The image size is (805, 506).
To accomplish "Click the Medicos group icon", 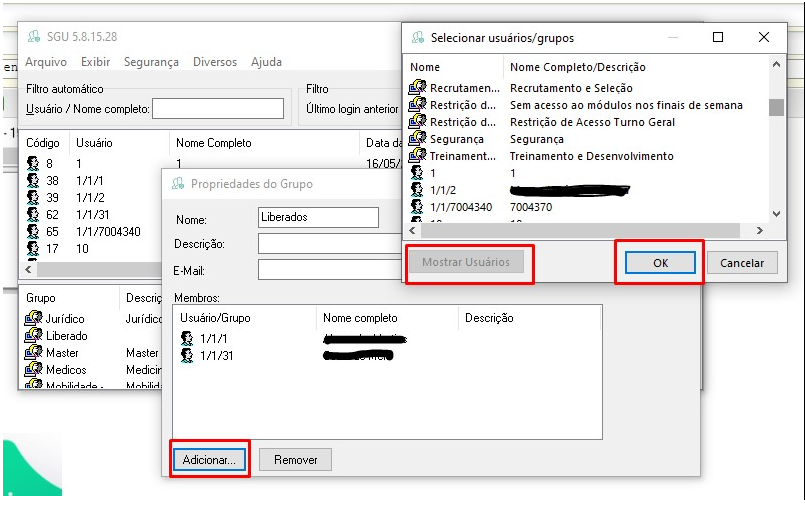I will click(x=33, y=370).
